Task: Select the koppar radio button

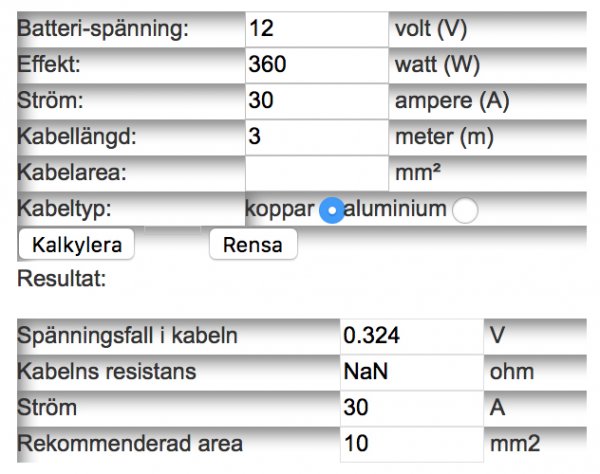Action: pos(331,210)
